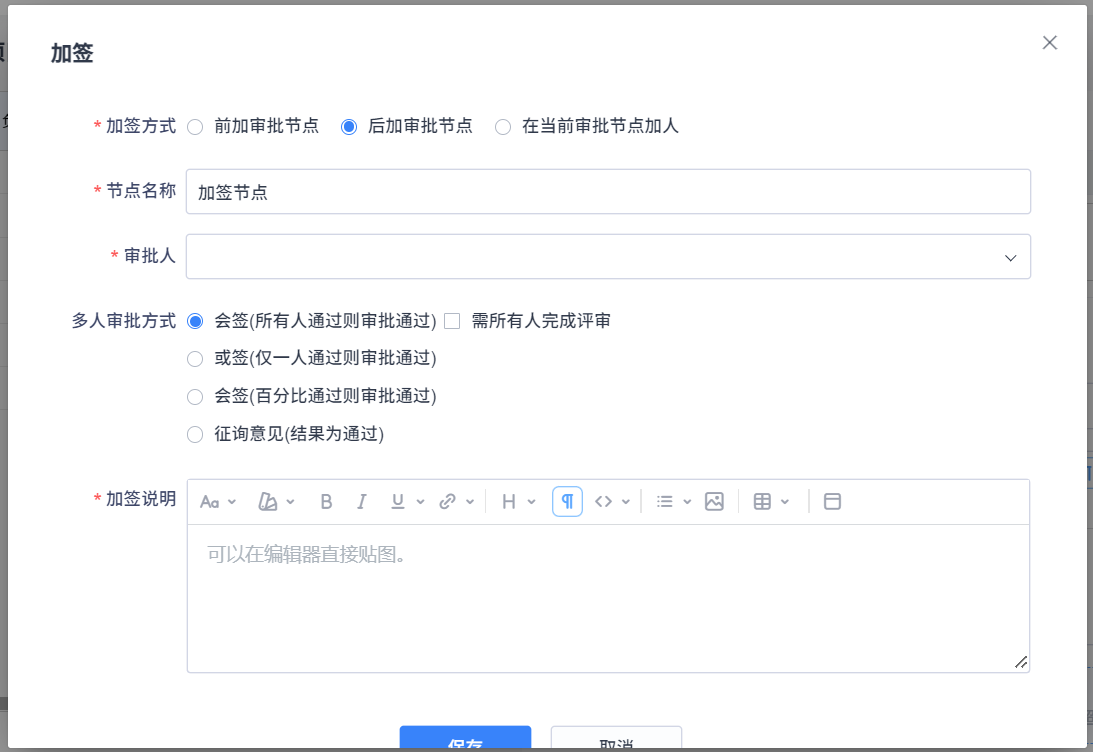Choose 在当前审批节点加人 option
The height and width of the screenshot is (752, 1093).
coord(503,127)
